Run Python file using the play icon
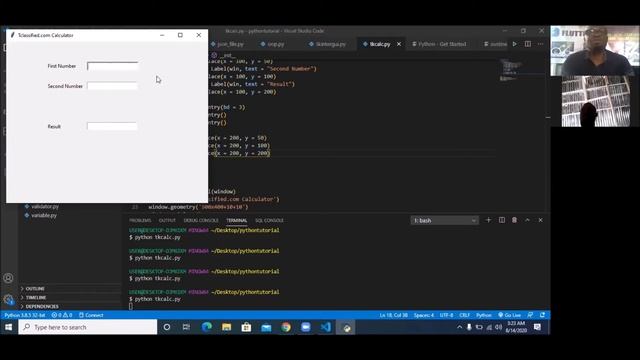The width and height of the screenshot is (640, 360). click(515, 44)
